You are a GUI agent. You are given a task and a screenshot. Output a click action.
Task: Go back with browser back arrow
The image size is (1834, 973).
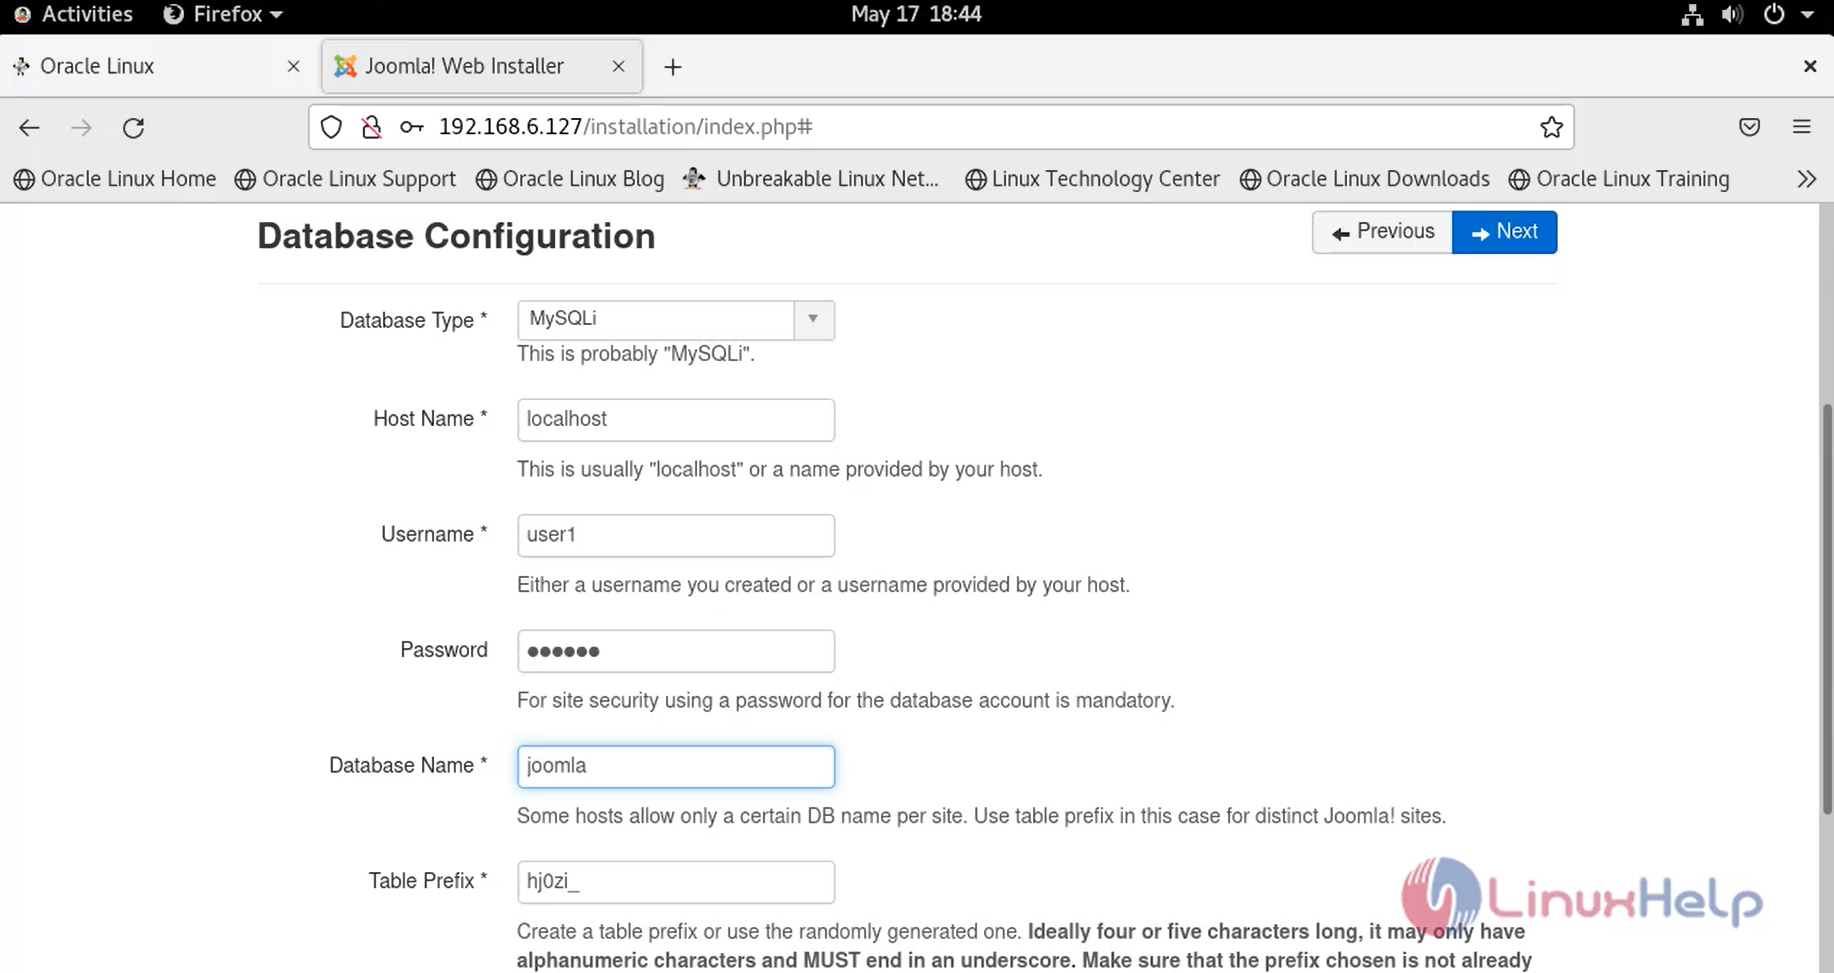point(29,127)
